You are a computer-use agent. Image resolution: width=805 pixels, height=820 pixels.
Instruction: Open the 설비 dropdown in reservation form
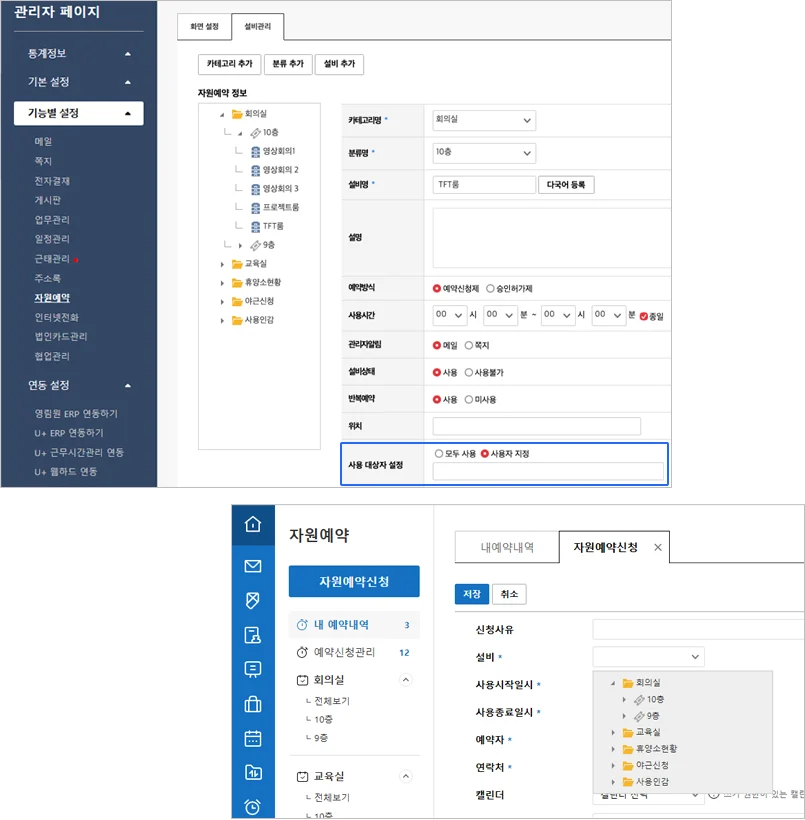click(x=648, y=657)
